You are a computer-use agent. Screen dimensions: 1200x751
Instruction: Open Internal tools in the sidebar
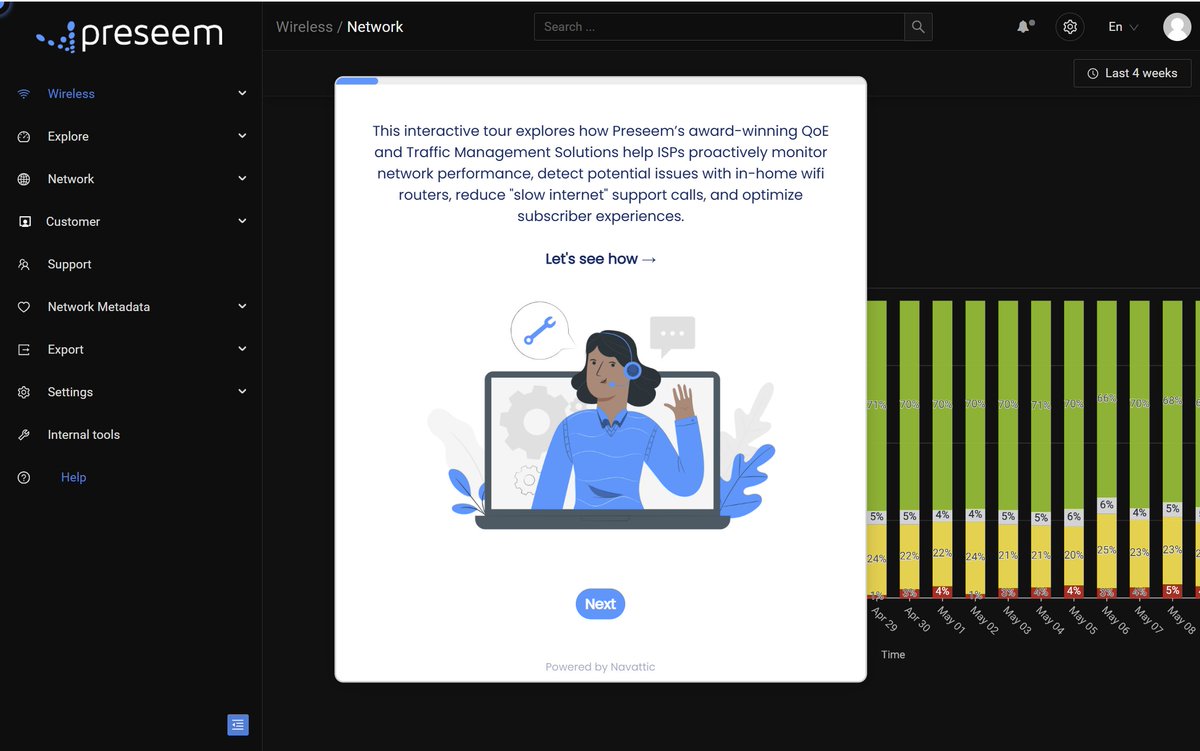point(84,435)
